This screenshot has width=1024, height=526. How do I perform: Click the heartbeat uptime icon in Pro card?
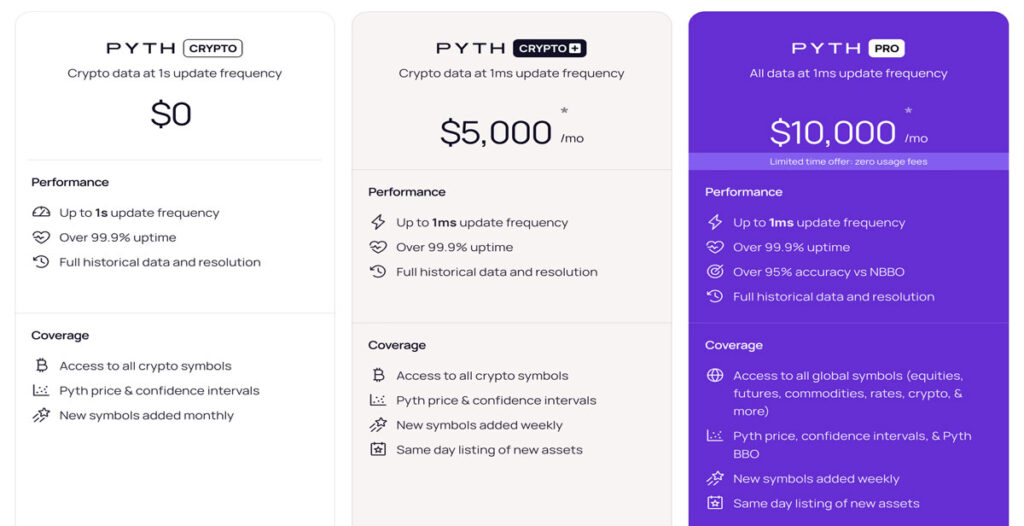[715, 247]
